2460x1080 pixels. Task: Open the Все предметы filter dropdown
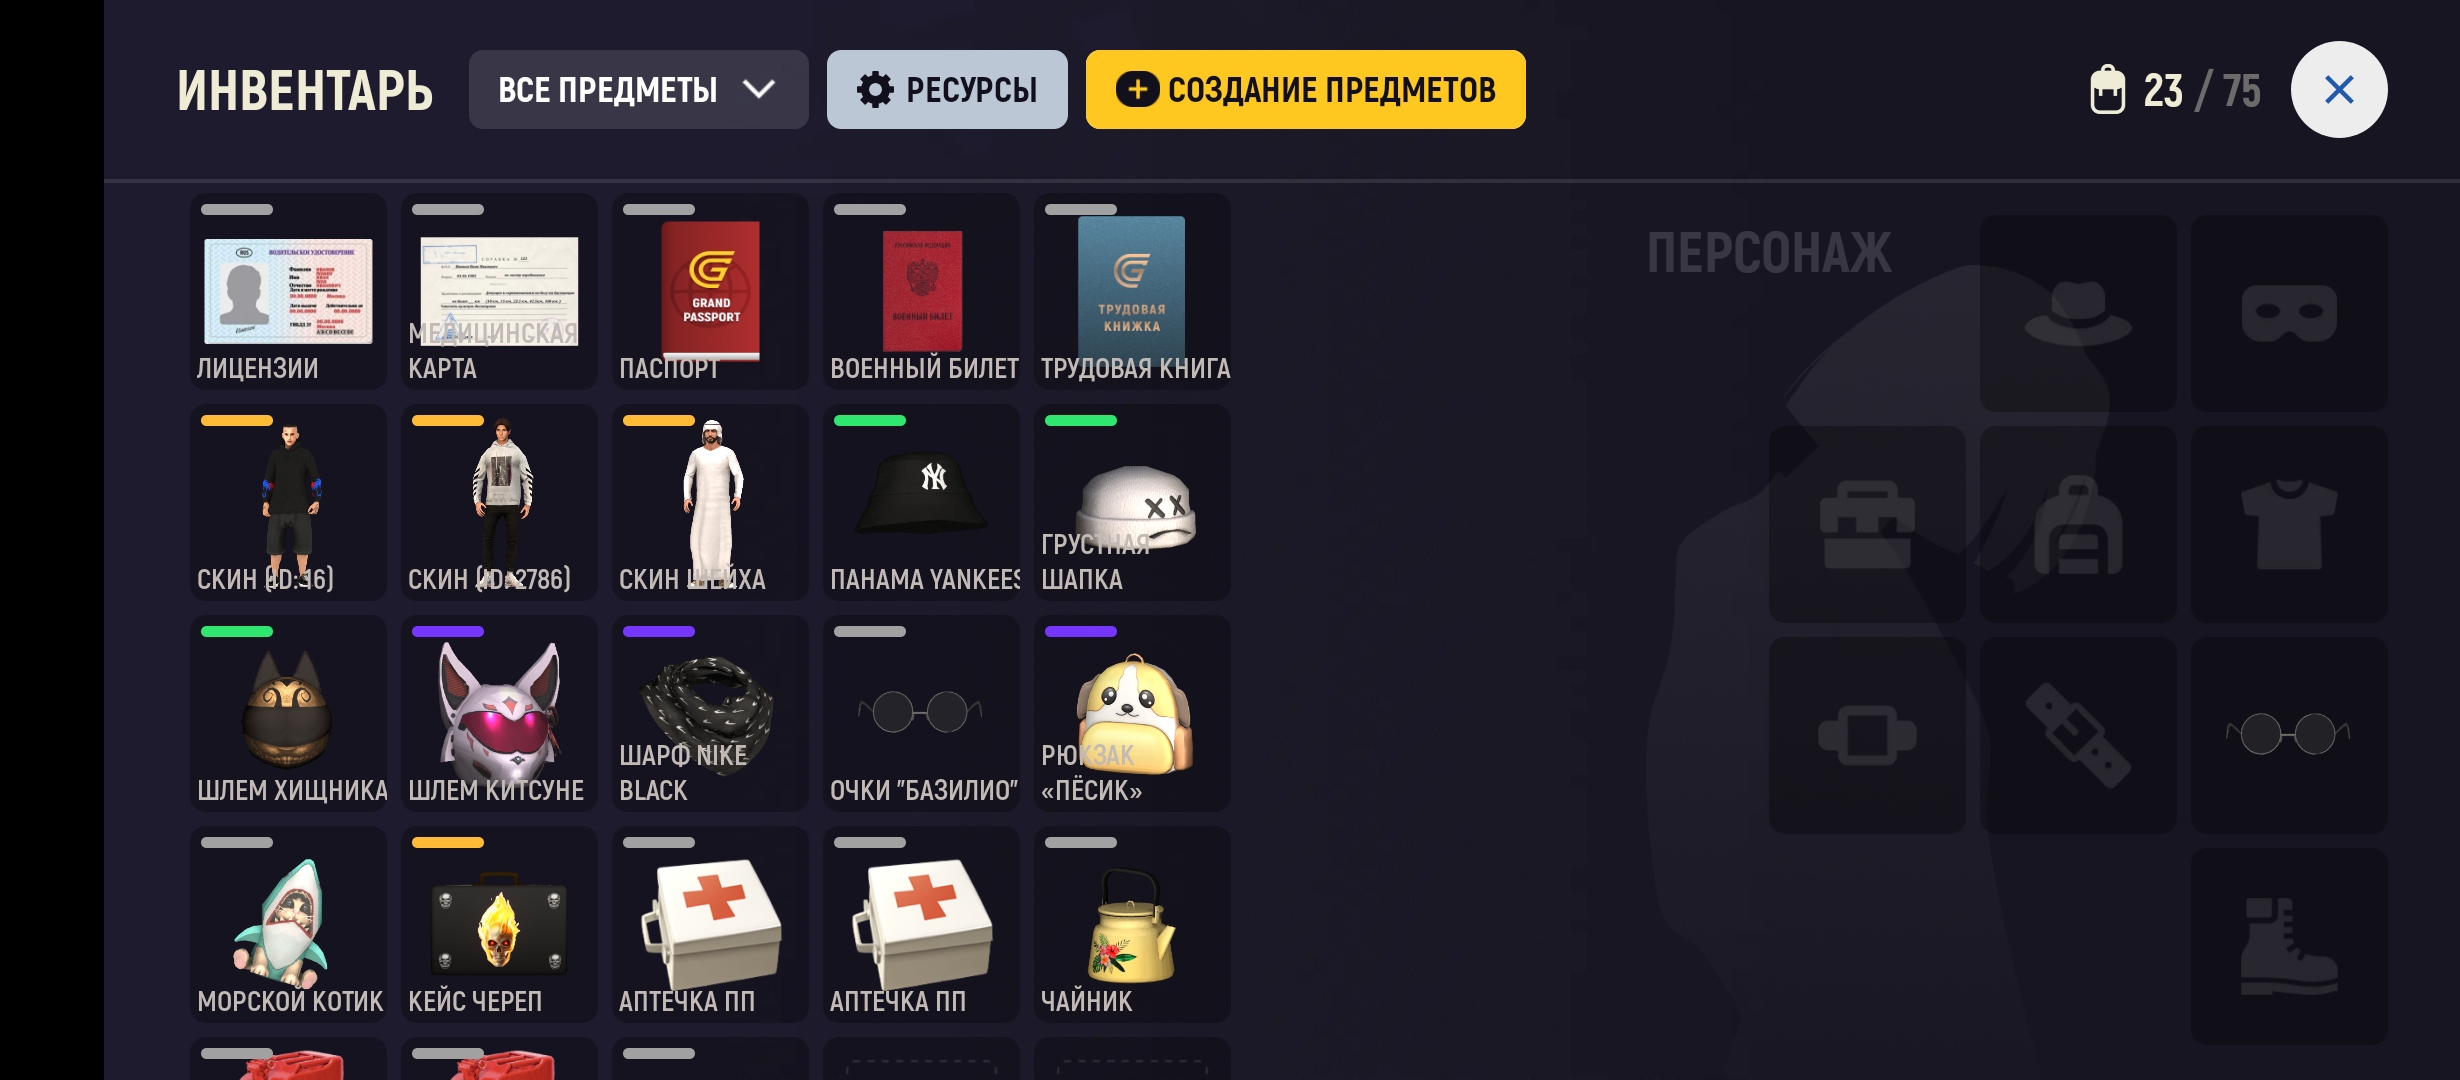pos(638,90)
